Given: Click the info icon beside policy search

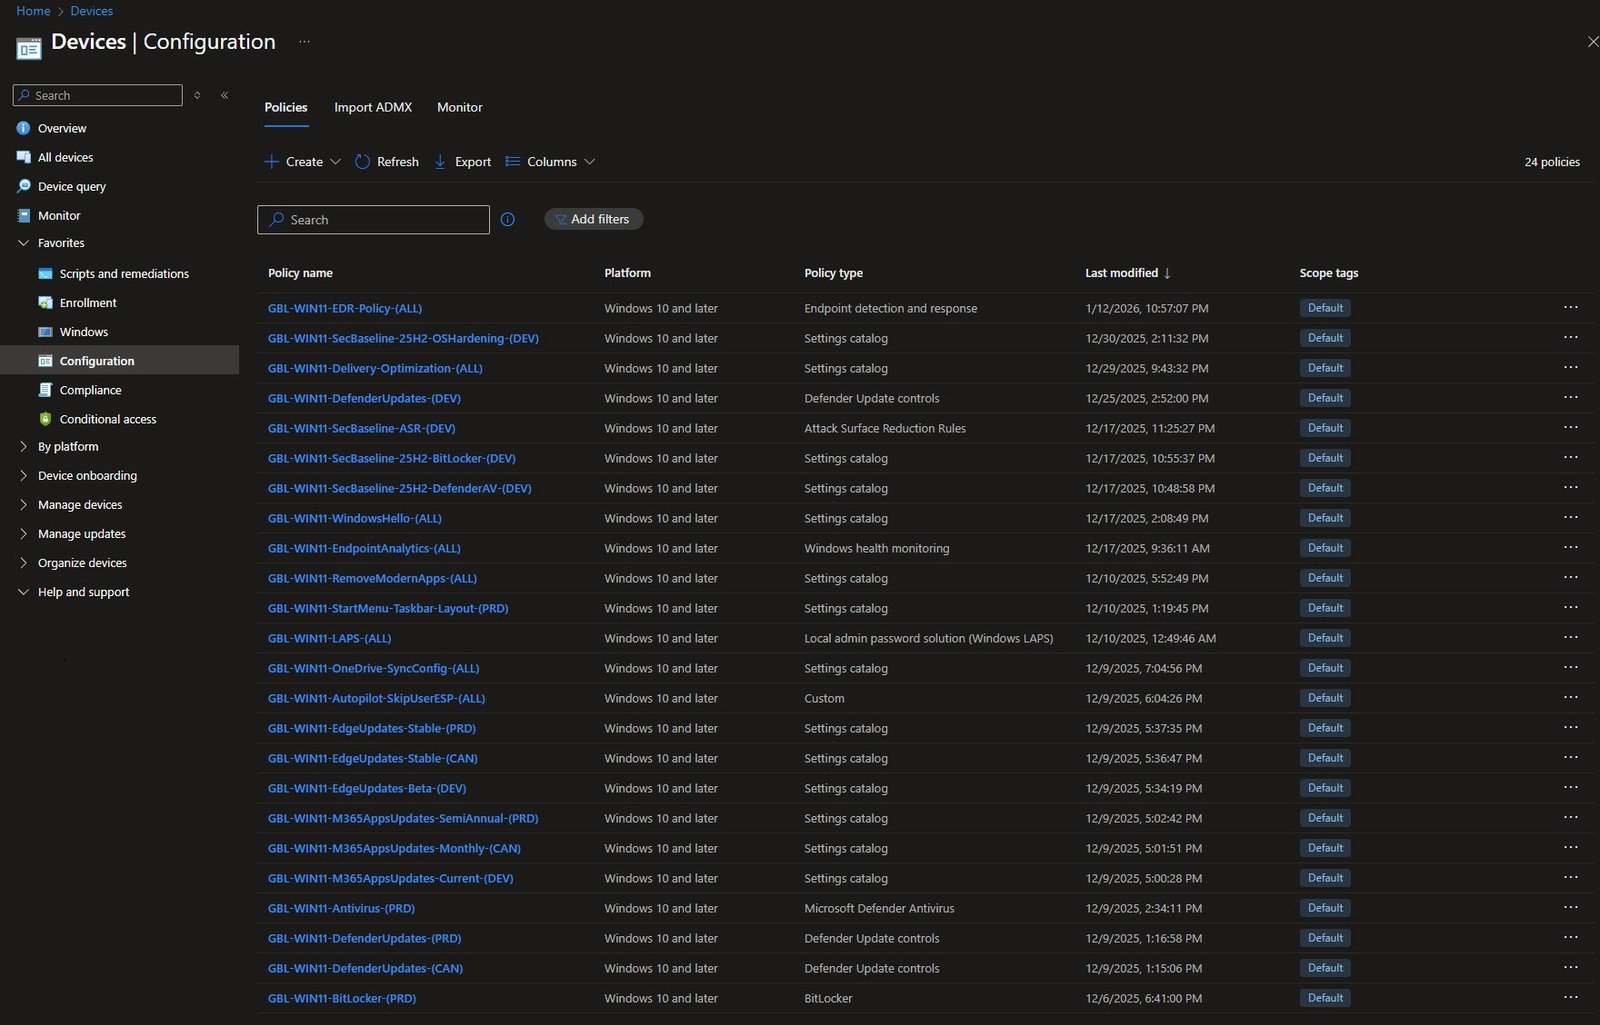Looking at the screenshot, I should [x=508, y=220].
